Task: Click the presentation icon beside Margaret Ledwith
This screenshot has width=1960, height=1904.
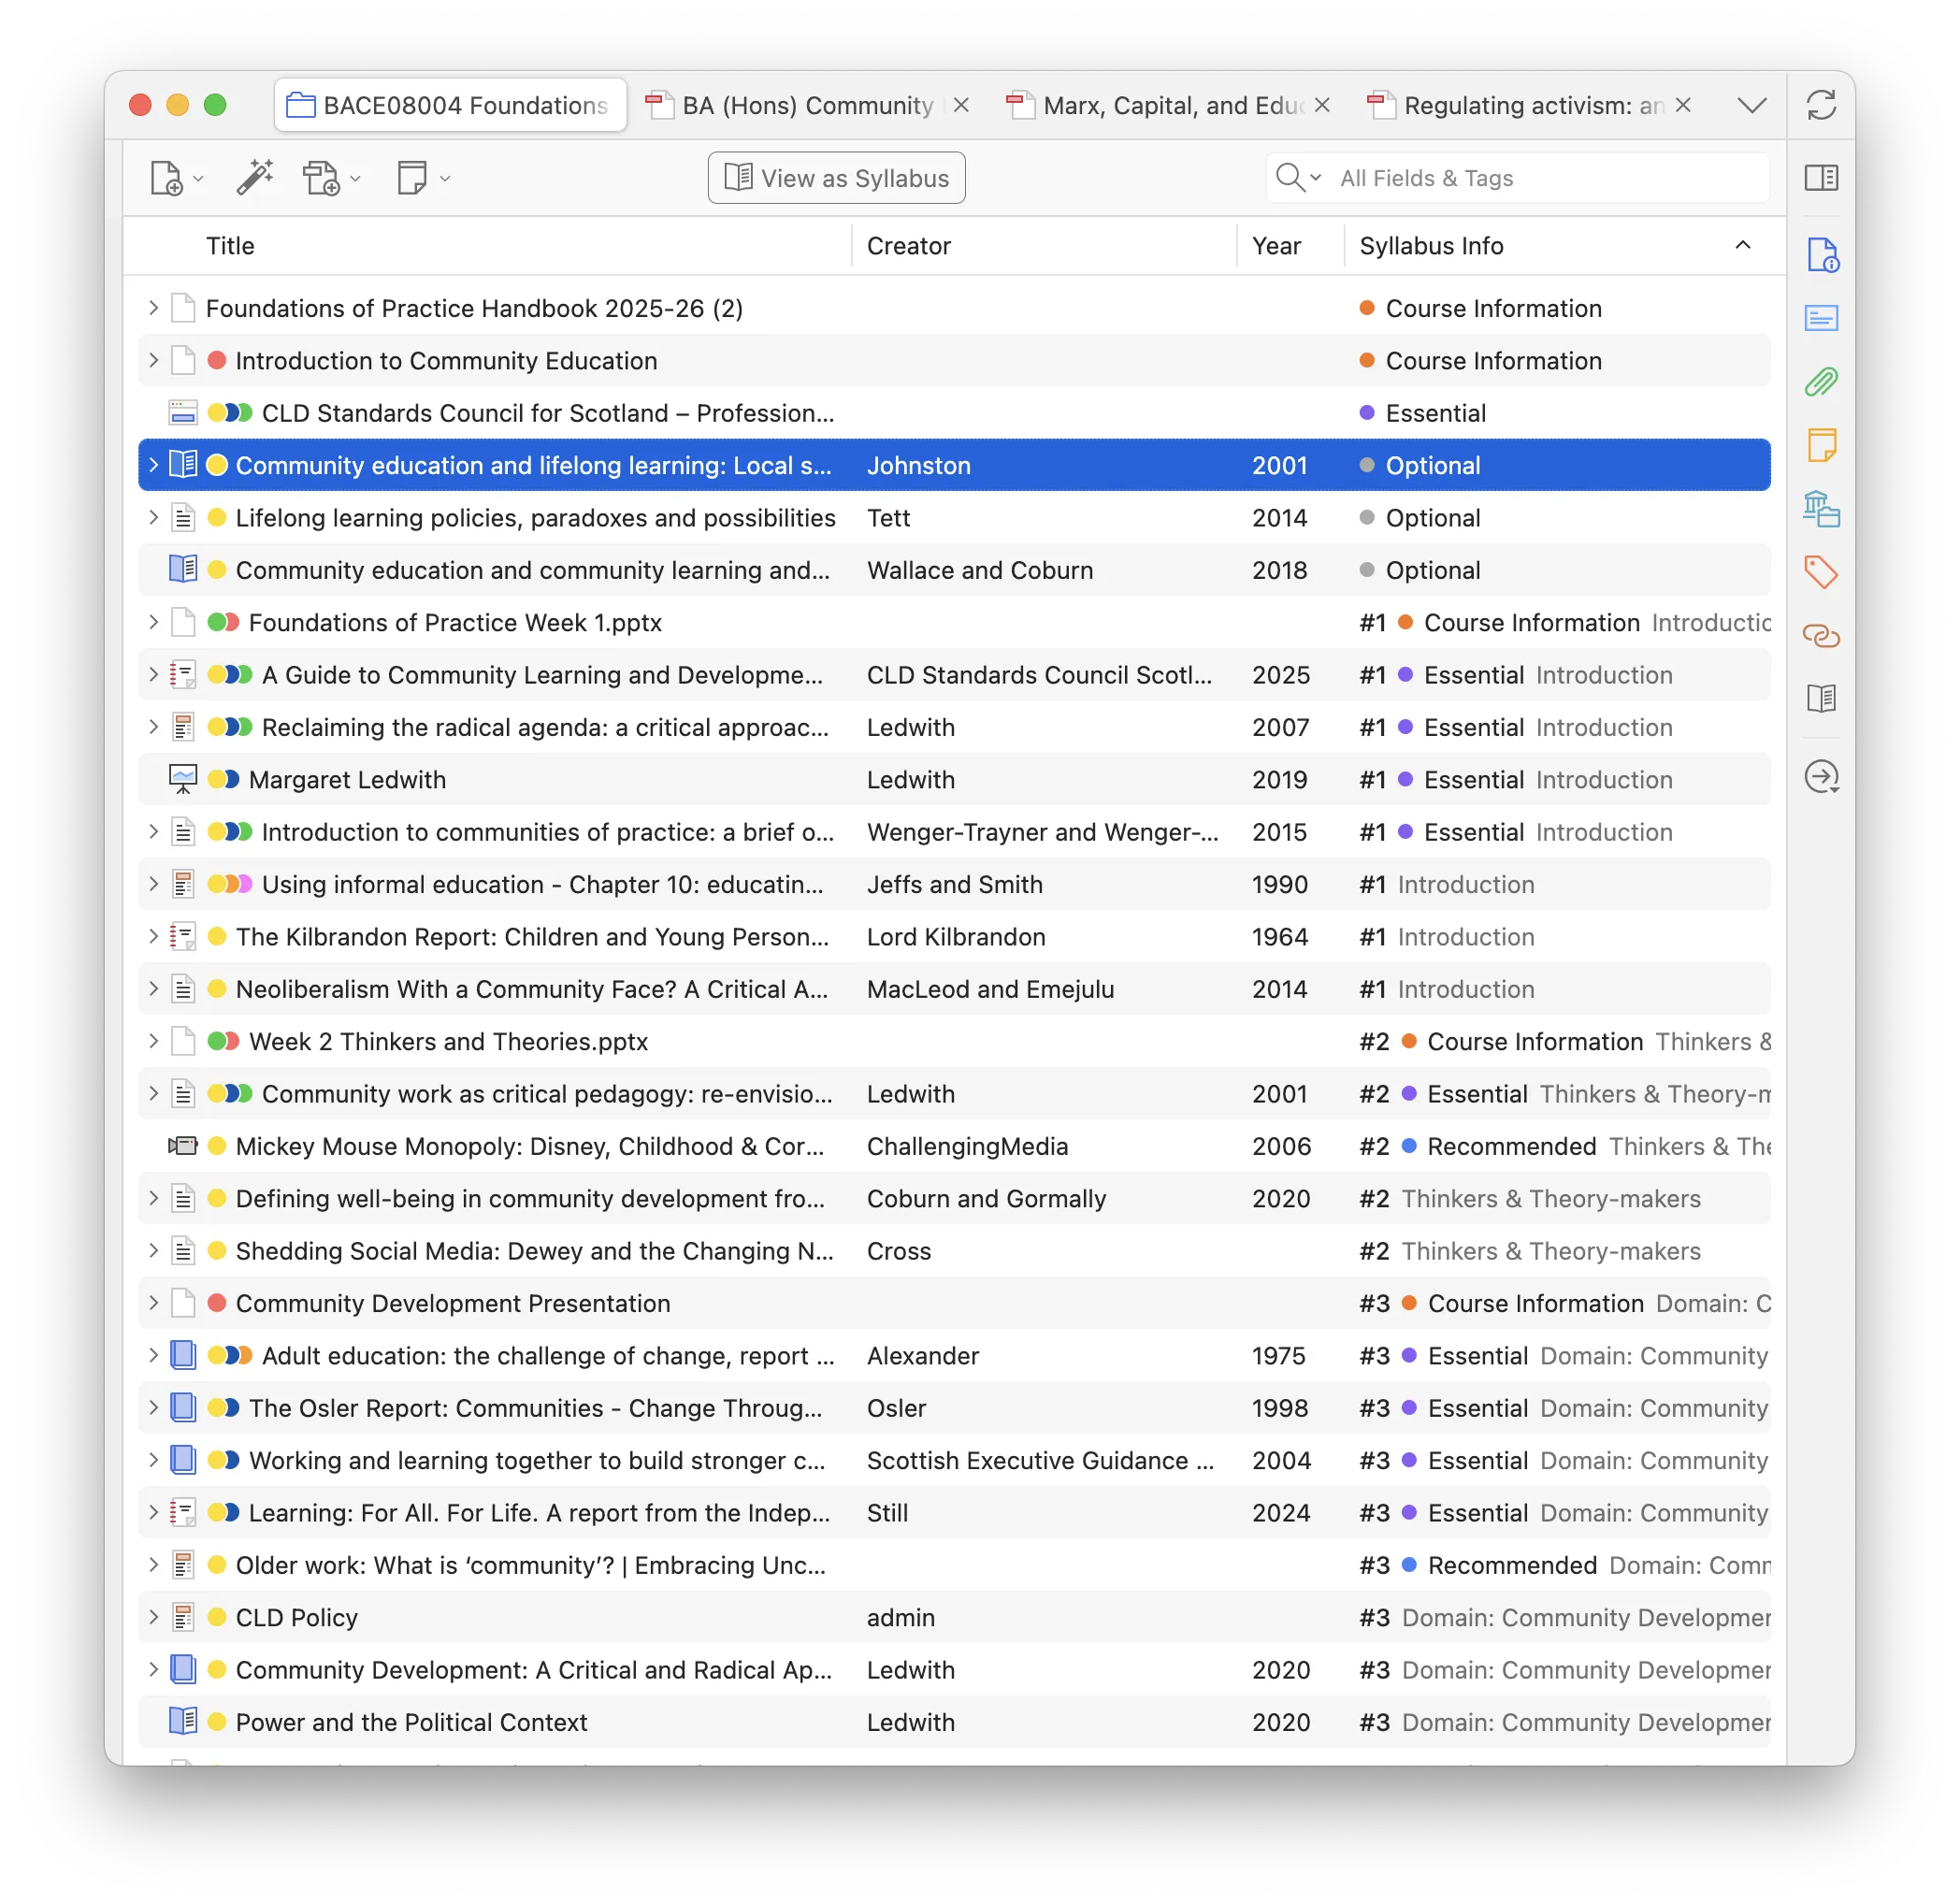Action: click(183, 780)
